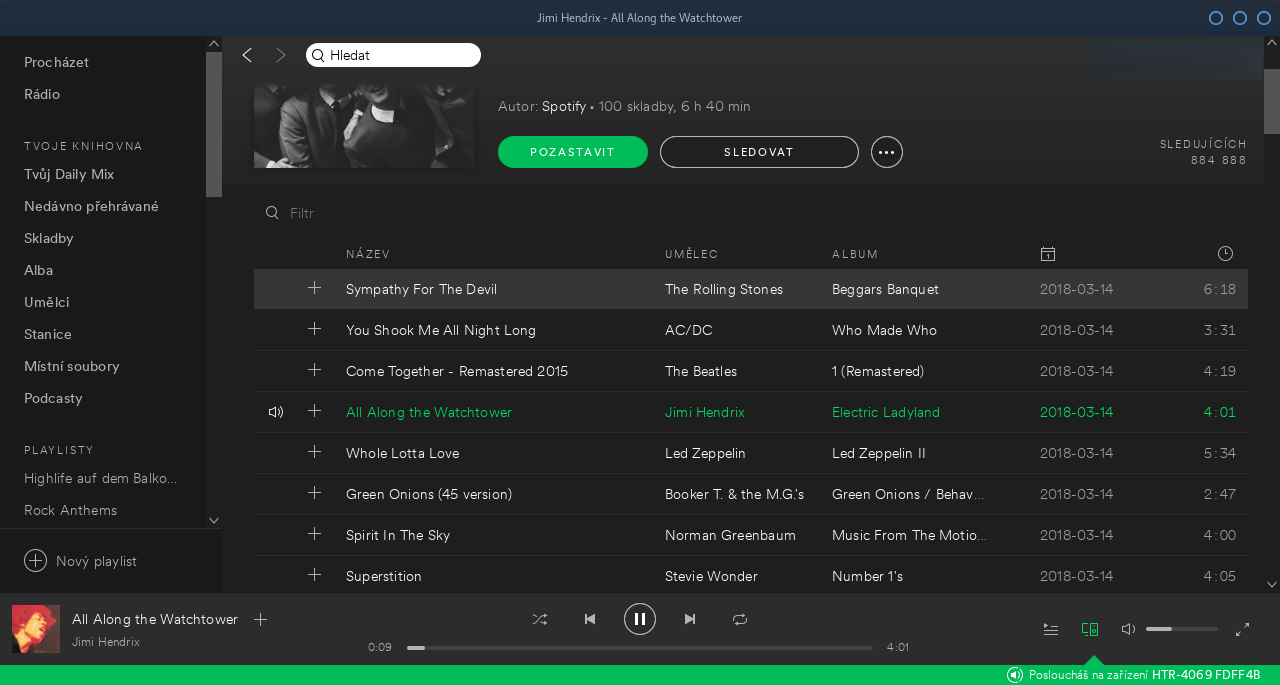Open Nedávno přehrávané
Viewport: 1280px width, 685px height.
pyautogui.click(x=91, y=206)
